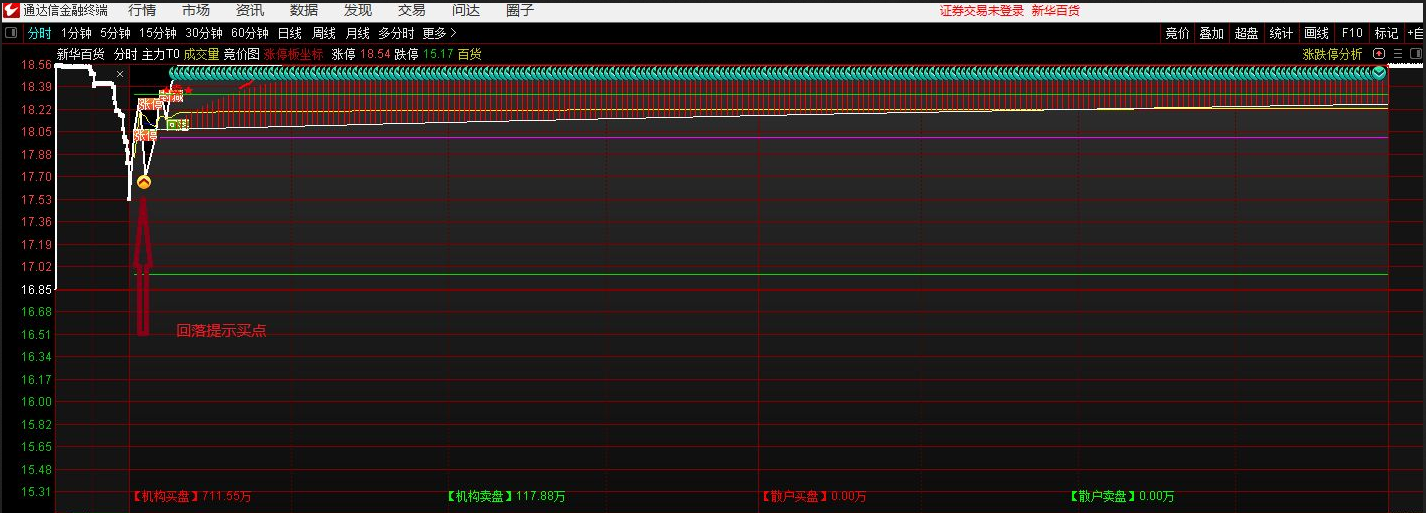
Task: Click the red up-arrow icon beside 涨跌停分析
Action: coord(1379,54)
